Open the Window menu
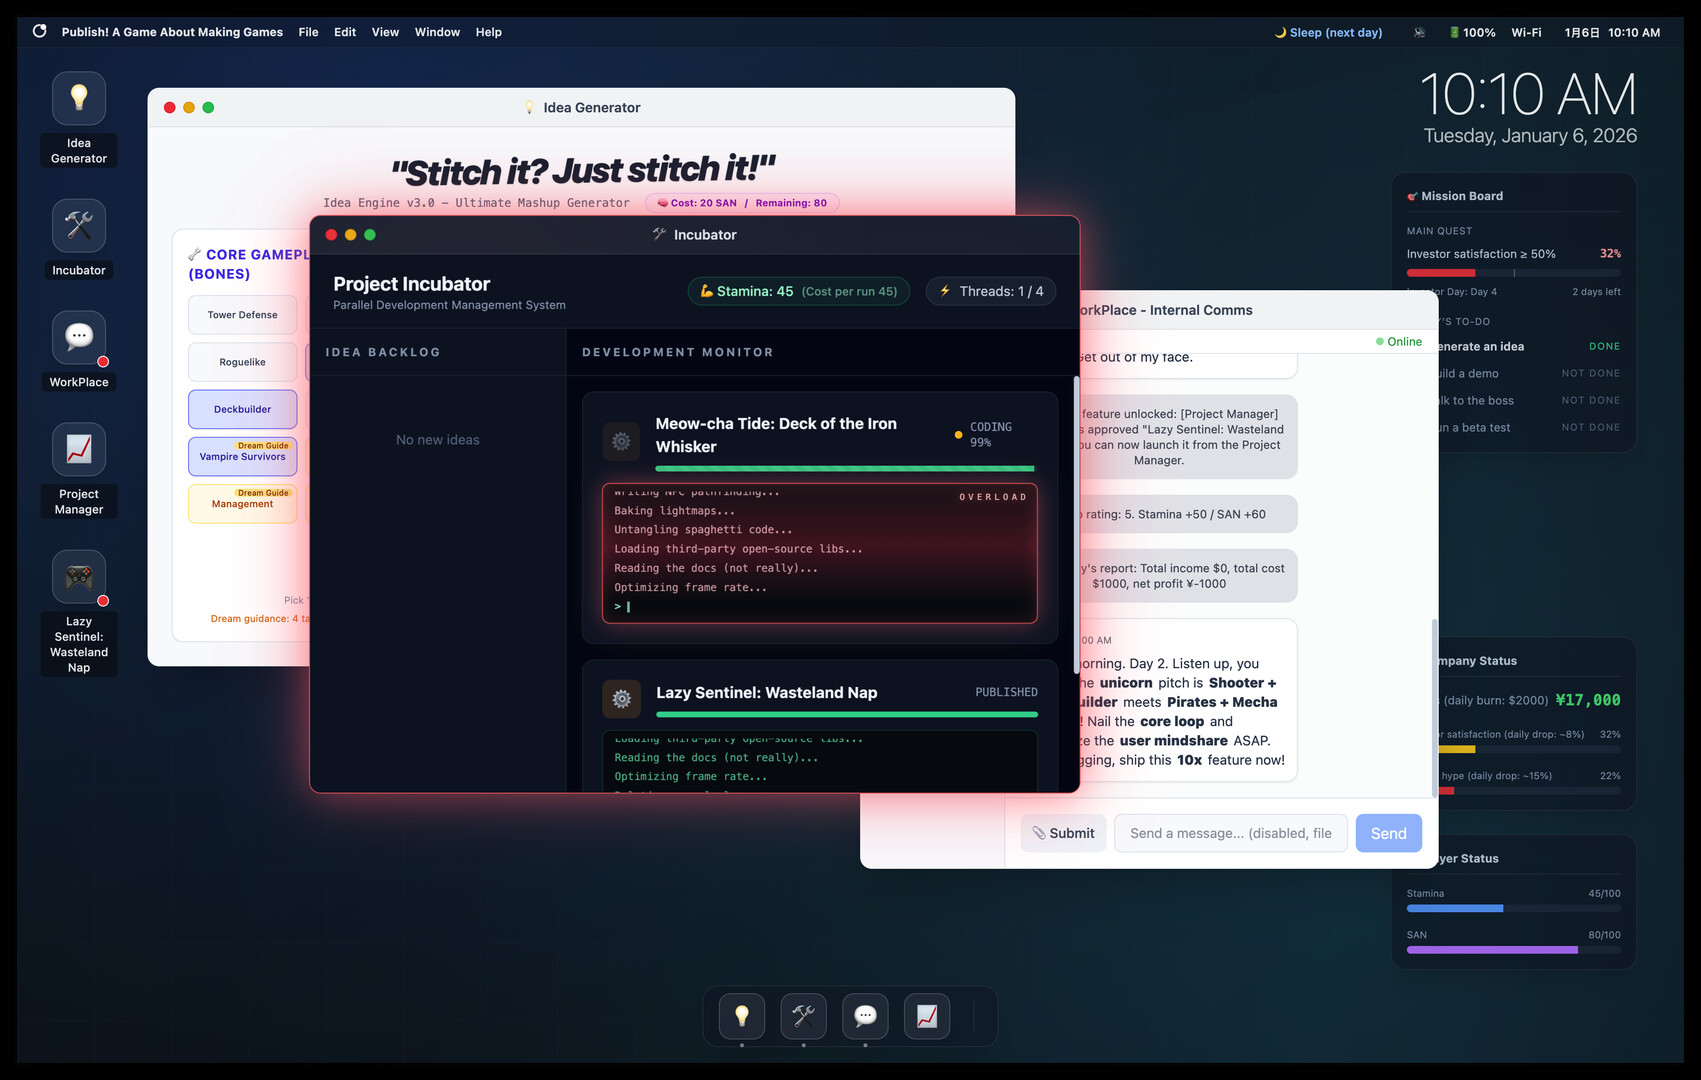Viewport: 1701px width, 1080px height. [437, 32]
